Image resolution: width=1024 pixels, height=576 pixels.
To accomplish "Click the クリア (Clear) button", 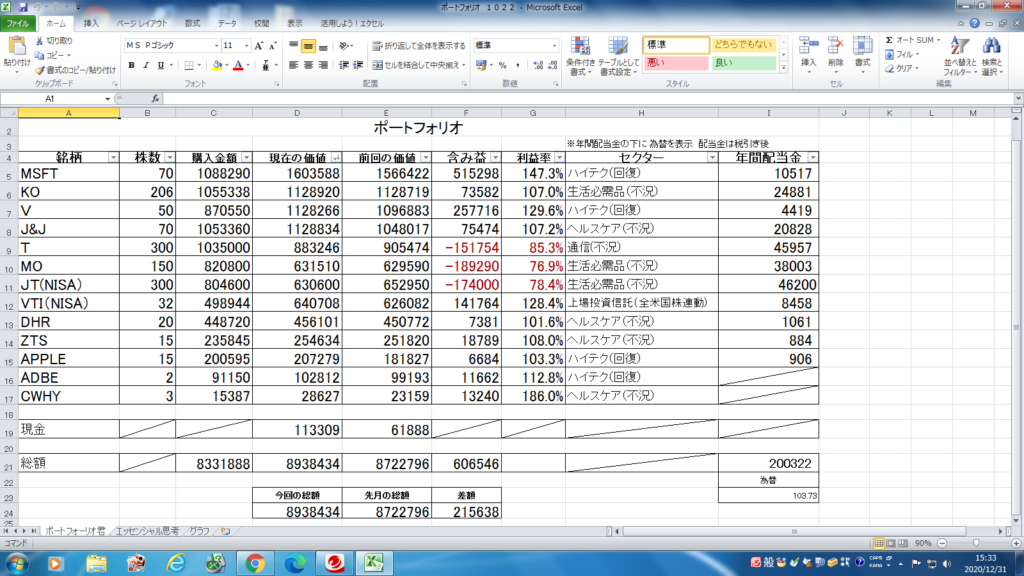I will [903, 69].
